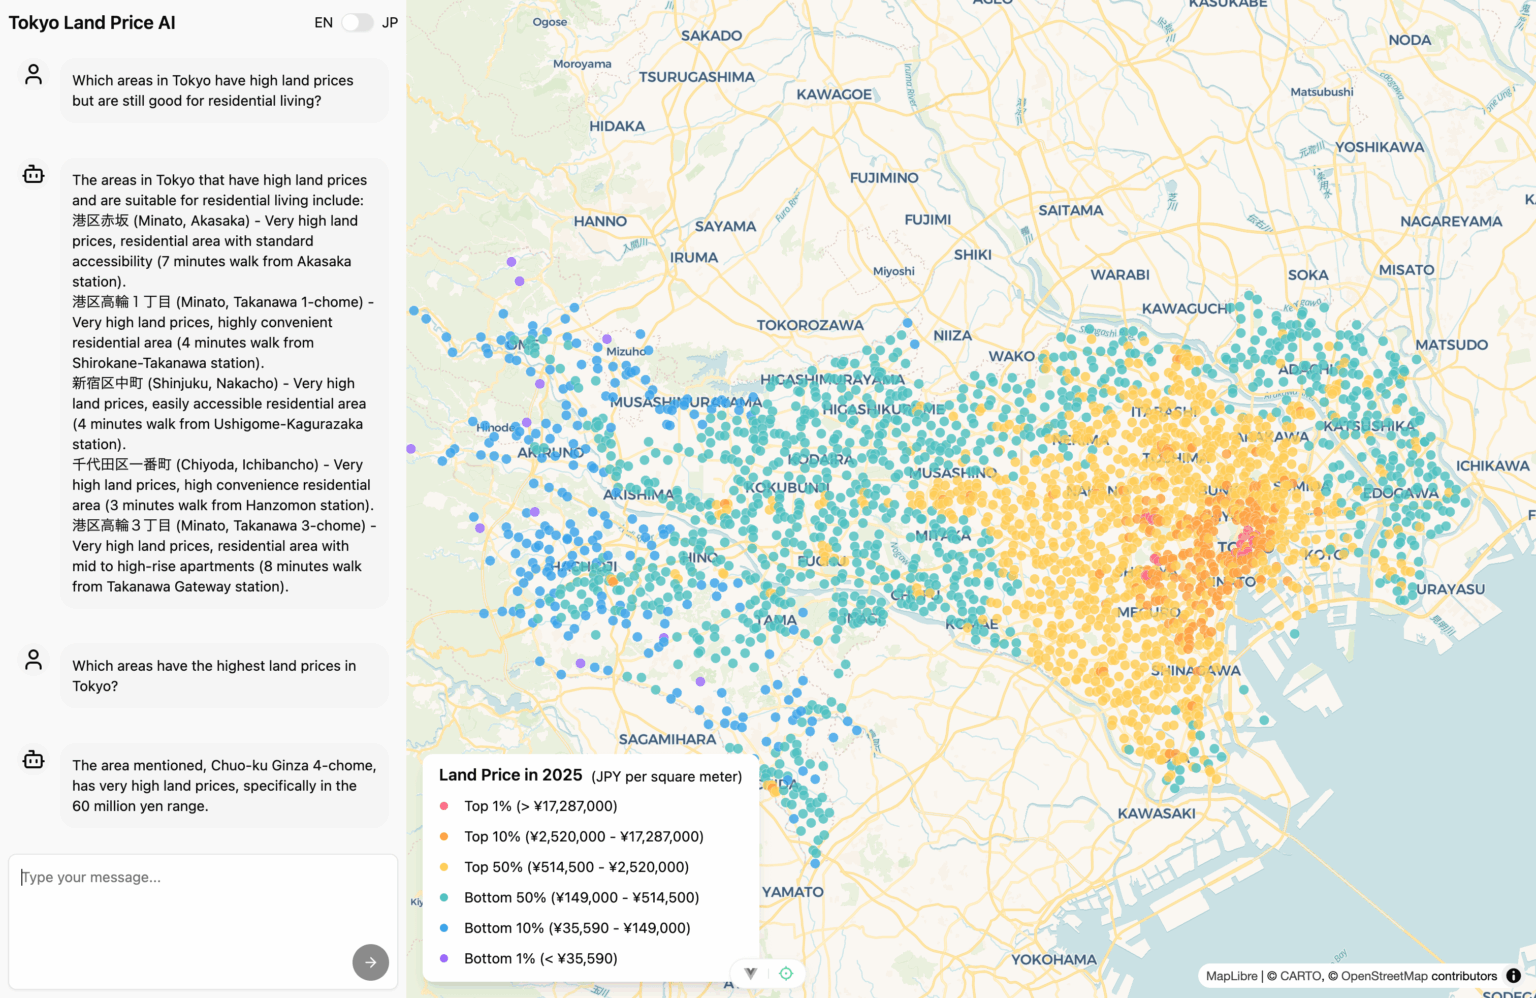Screen dimensions: 1536x998
Task: Click the orange Top 10% legend dot
Action: pyautogui.click(x=444, y=837)
